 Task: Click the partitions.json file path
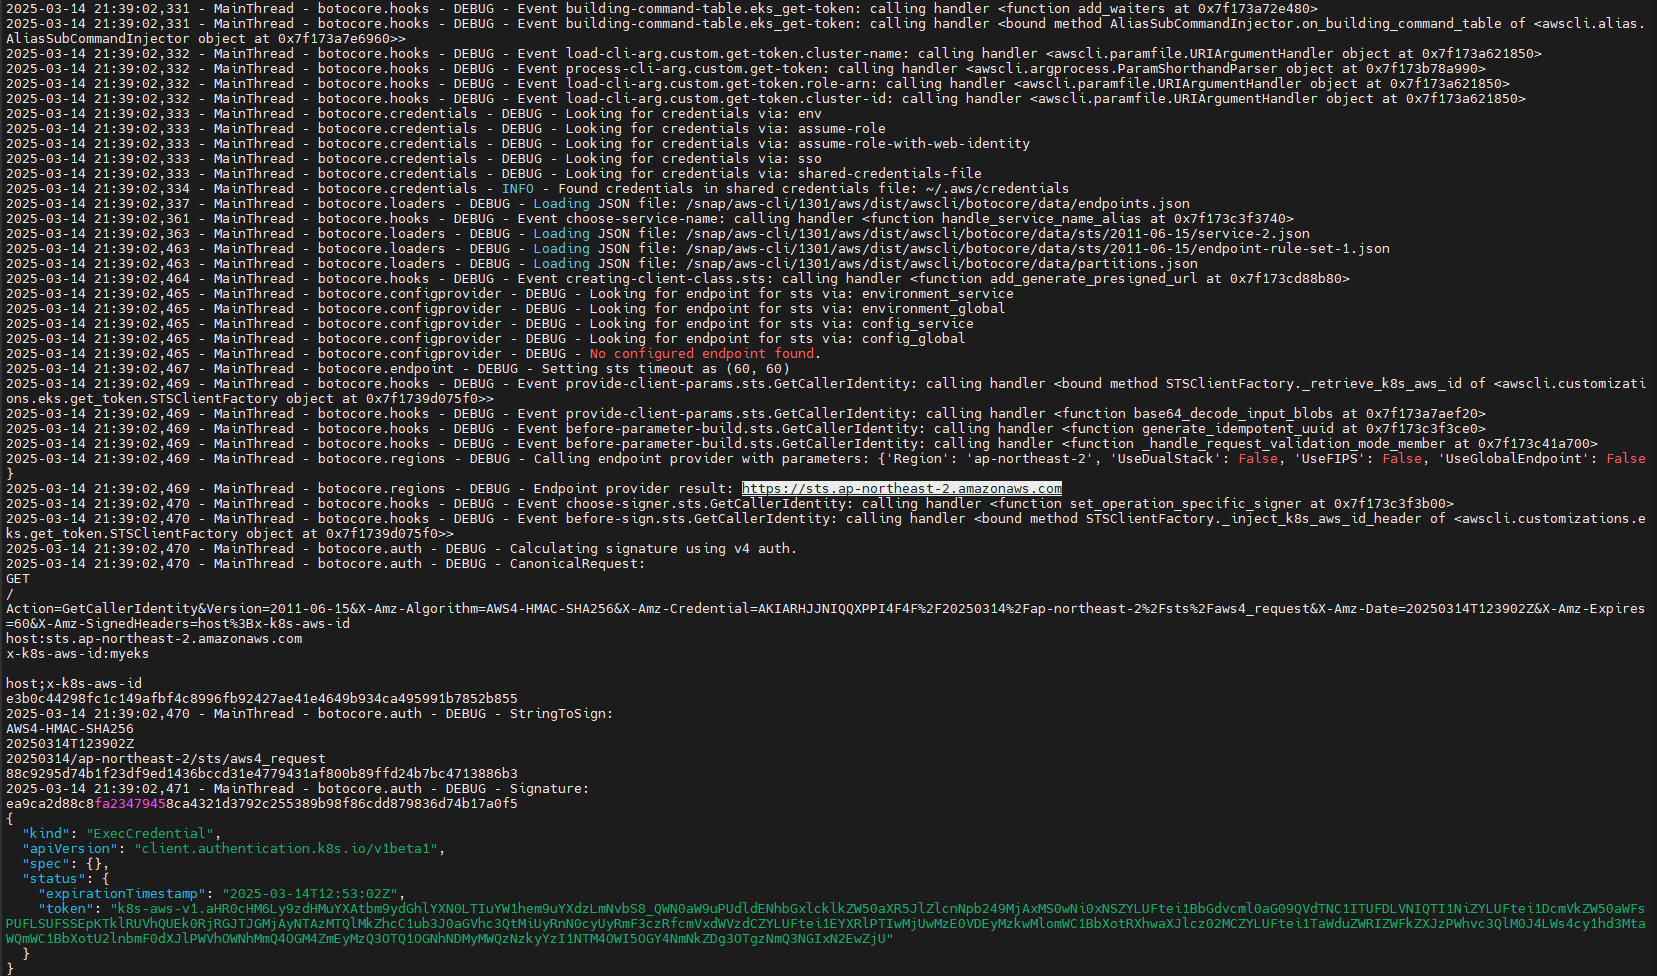point(942,263)
